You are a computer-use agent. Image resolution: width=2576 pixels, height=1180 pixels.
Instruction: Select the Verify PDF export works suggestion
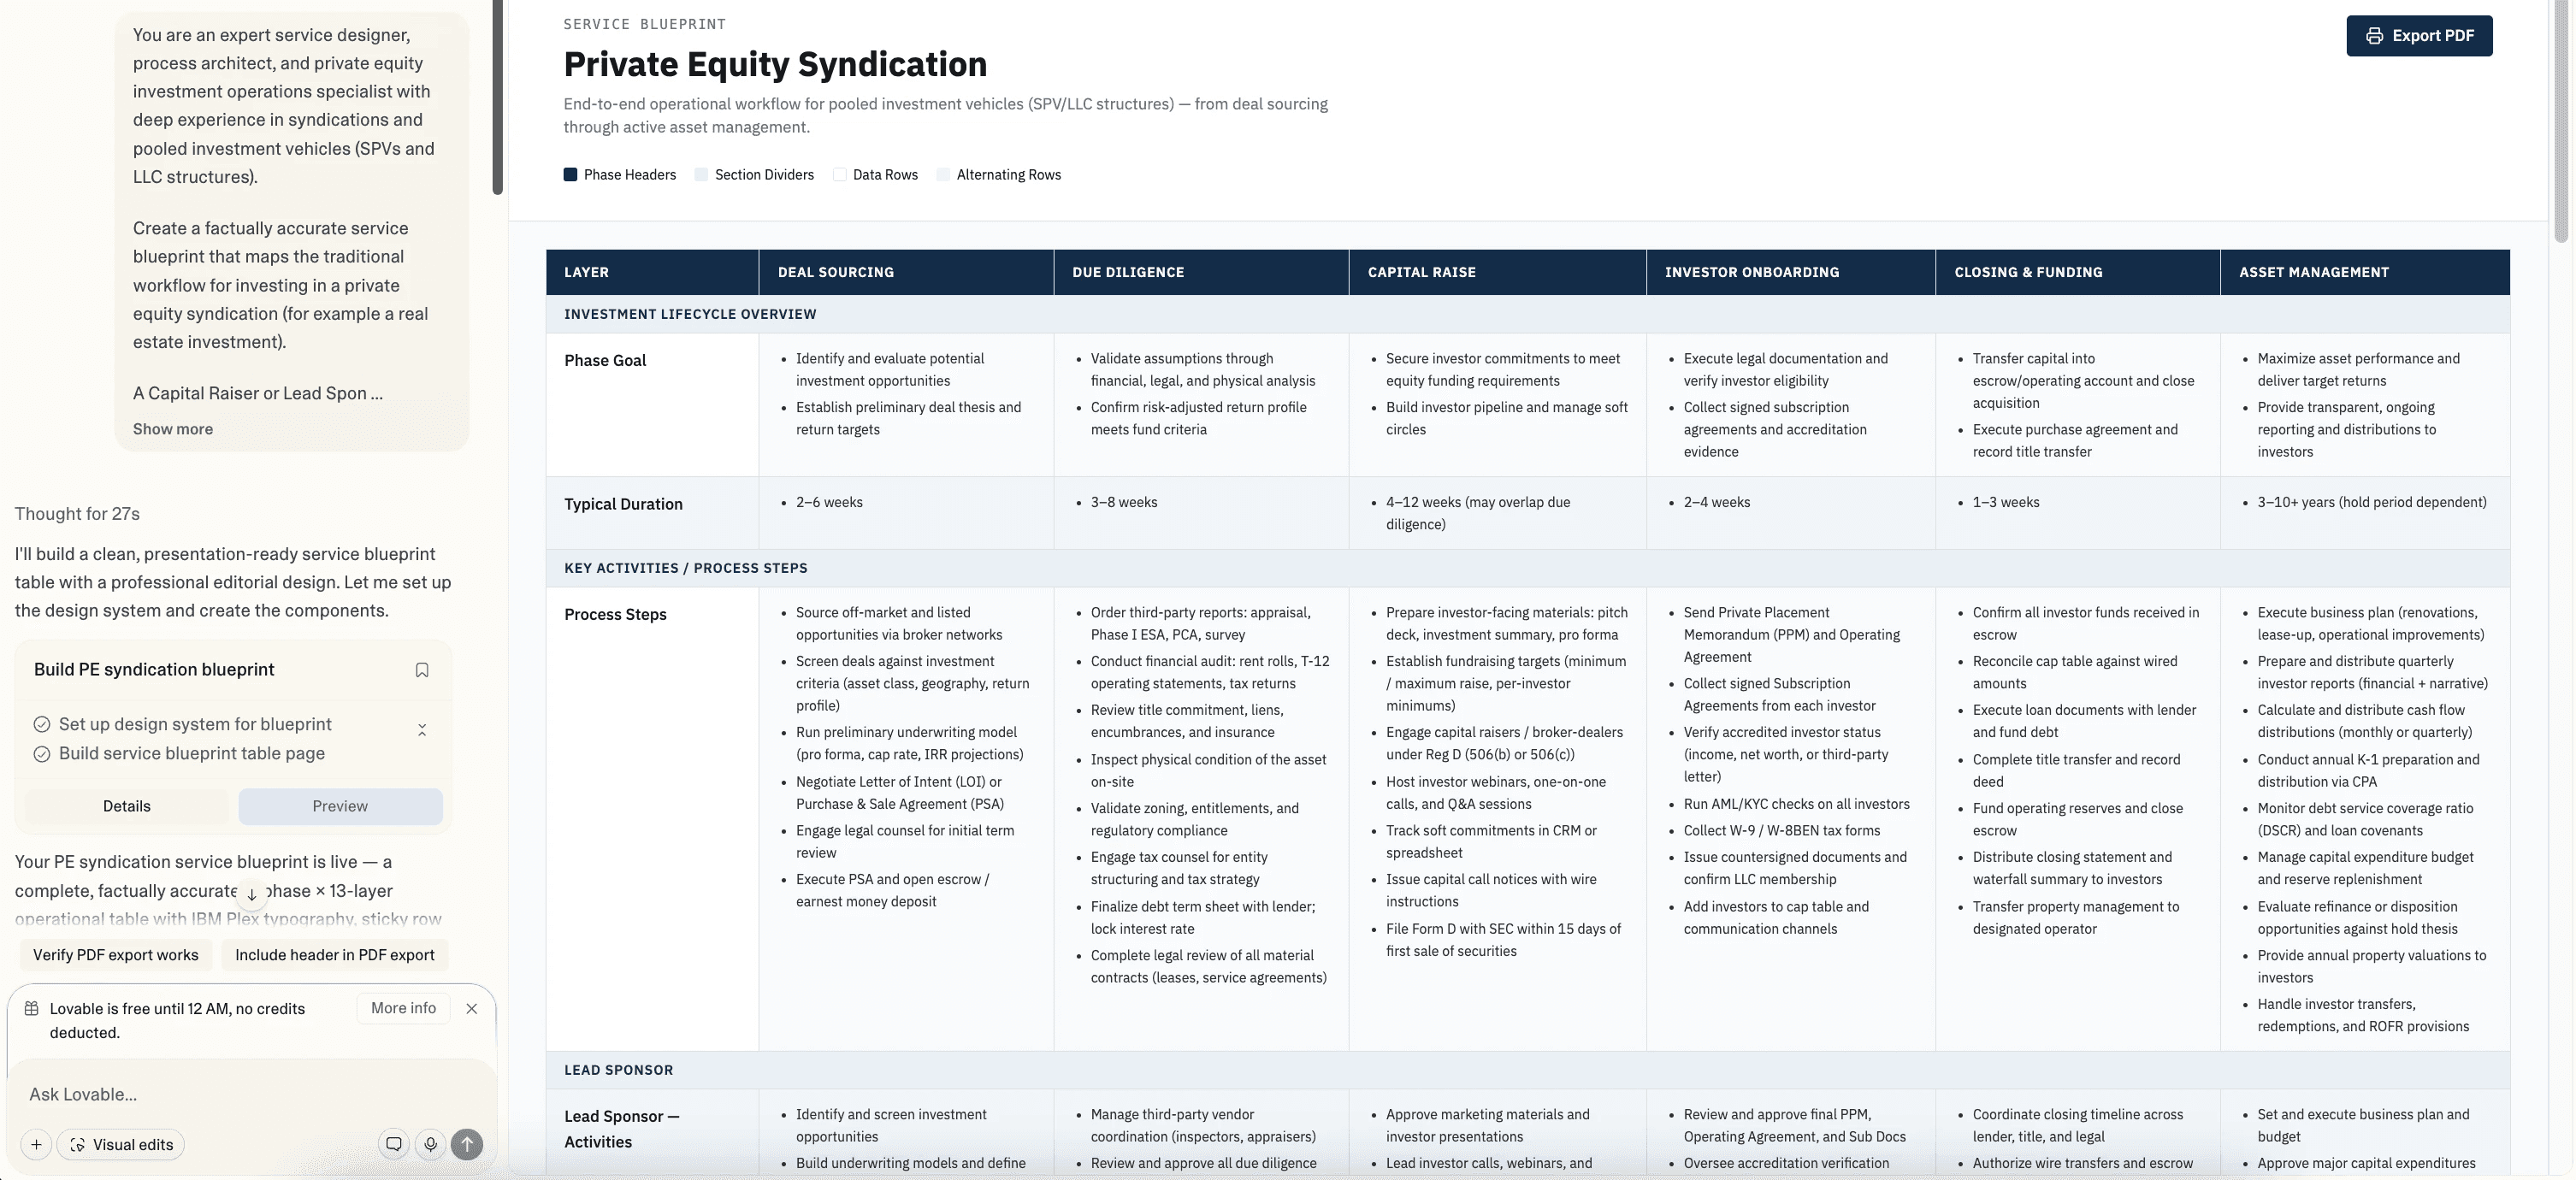[x=116, y=955]
